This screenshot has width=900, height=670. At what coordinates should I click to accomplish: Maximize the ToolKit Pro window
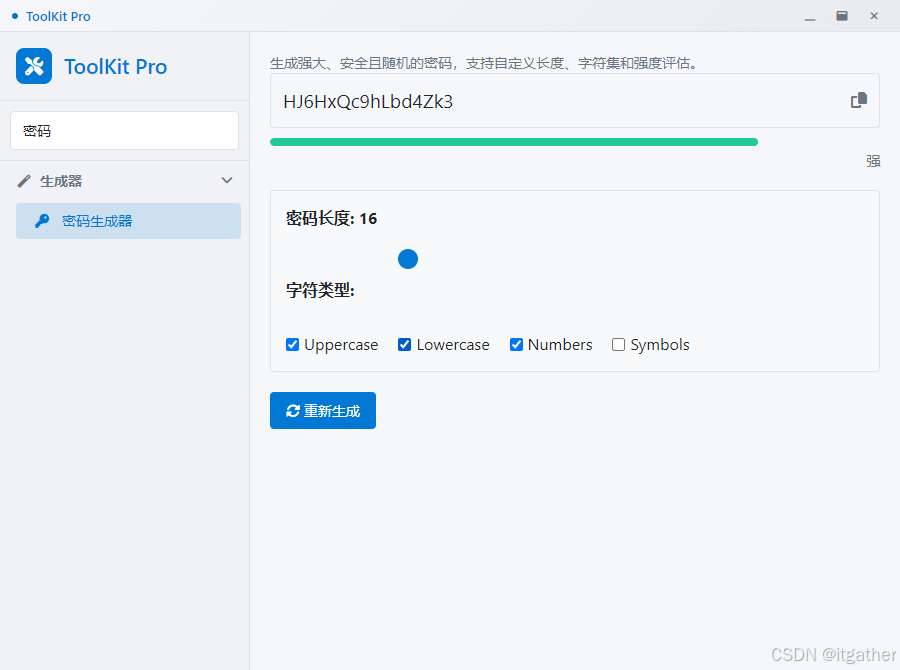click(842, 16)
